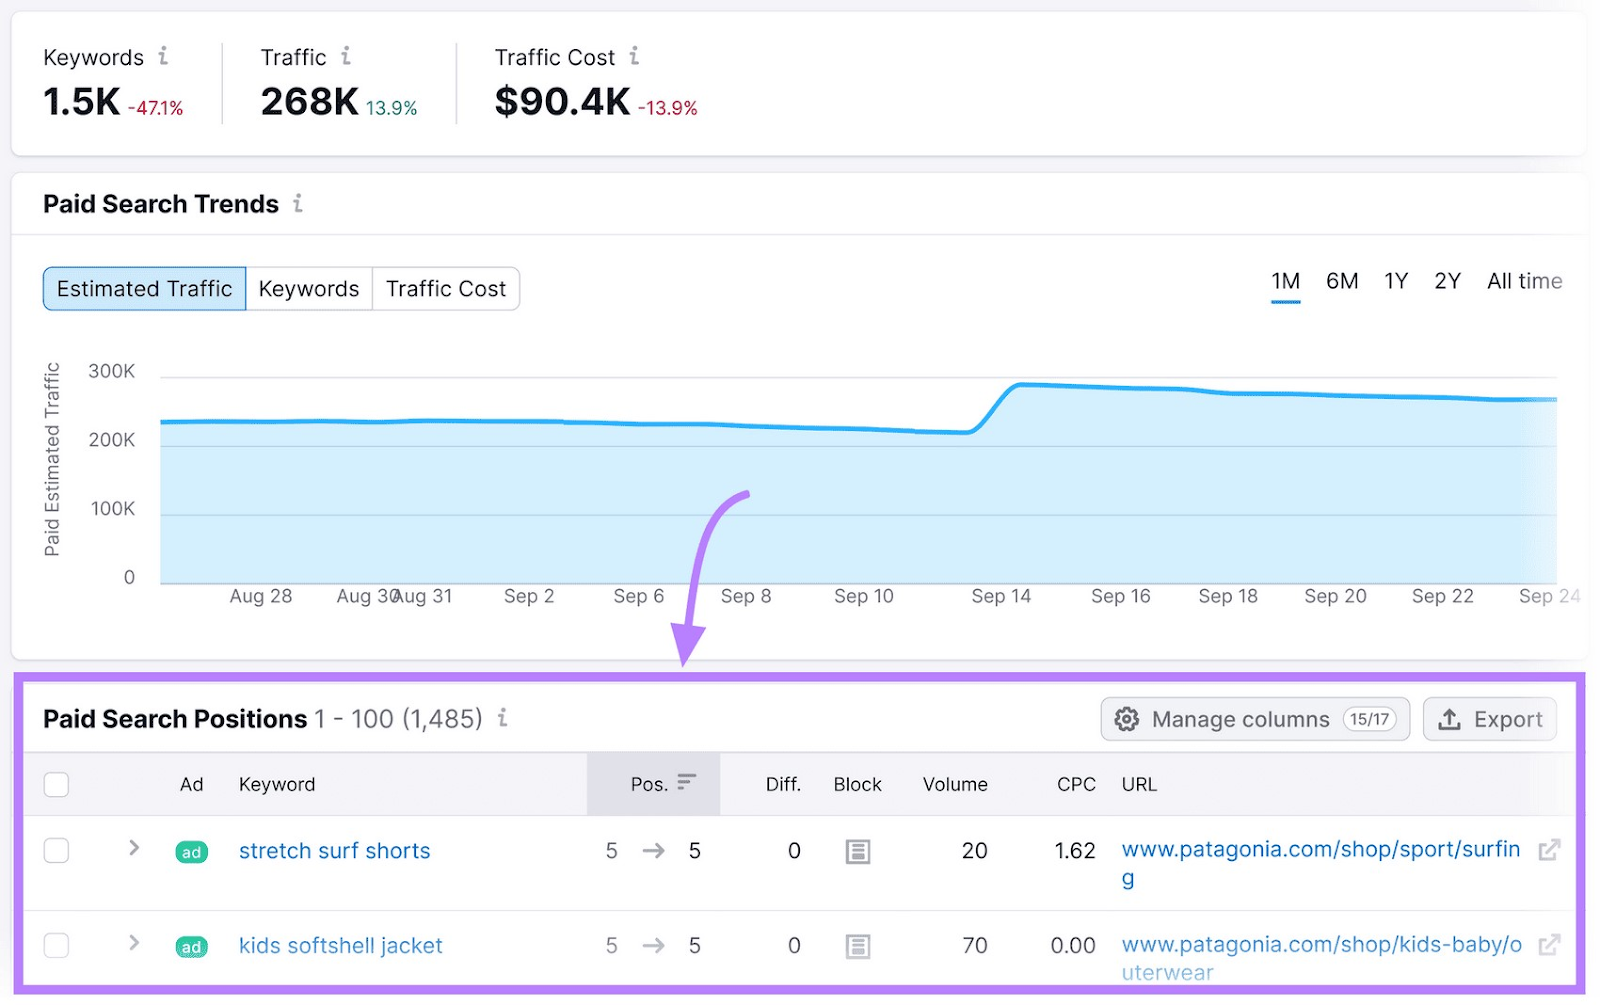Check the stretch surf shorts row checkbox
The width and height of the screenshot is (1600, 1005).
click(56, 851)
